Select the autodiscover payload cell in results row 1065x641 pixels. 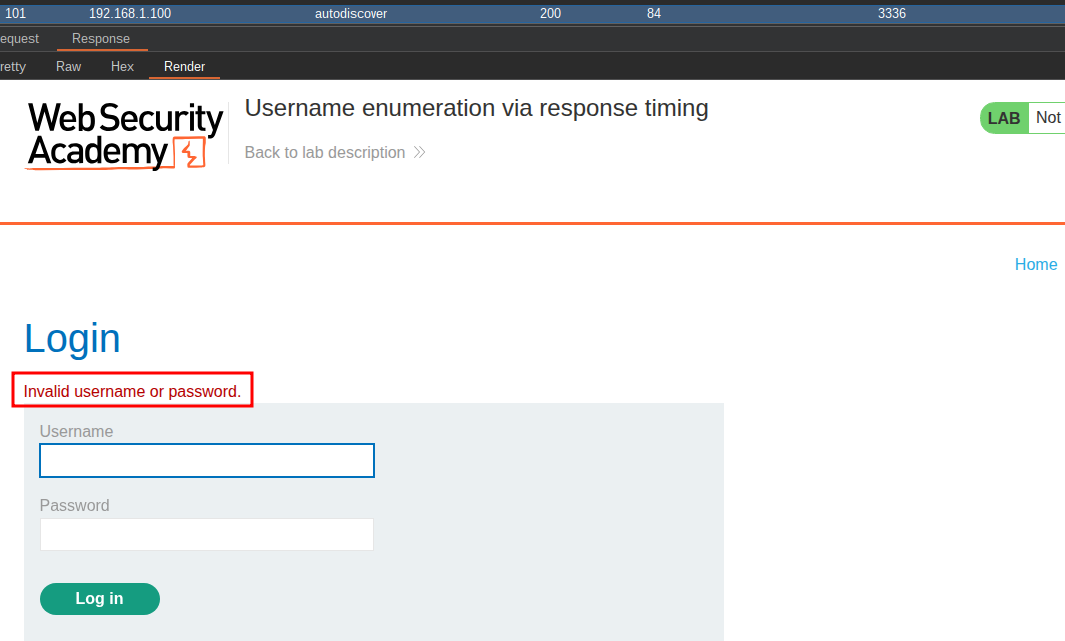pyautogui.click(x=351, y=13)
